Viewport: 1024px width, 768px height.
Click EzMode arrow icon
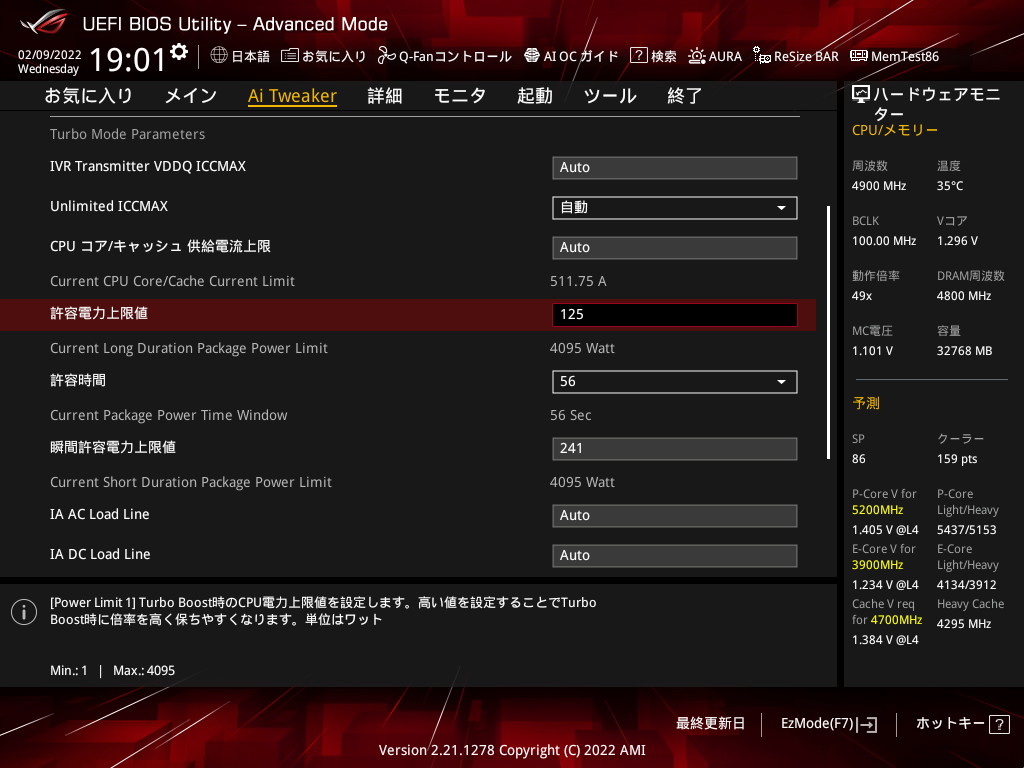coord(868,724)
